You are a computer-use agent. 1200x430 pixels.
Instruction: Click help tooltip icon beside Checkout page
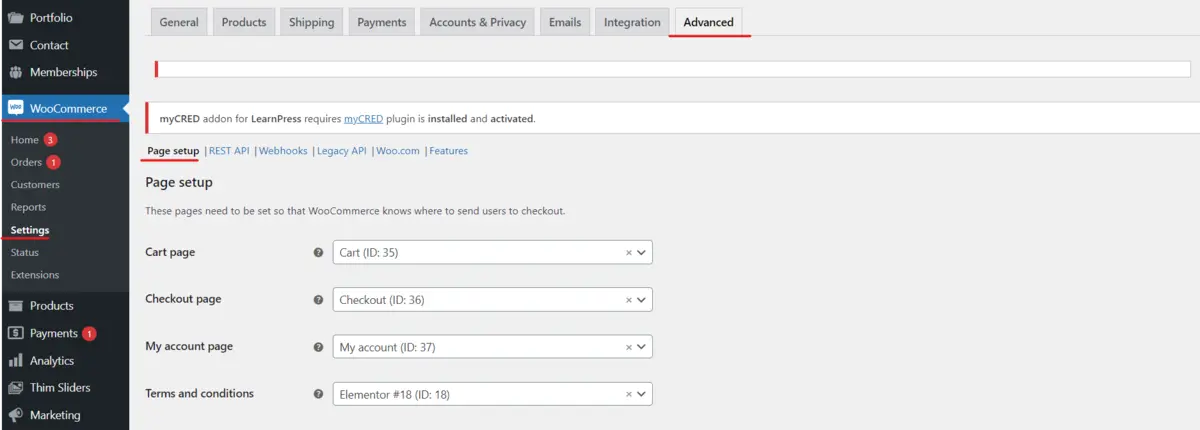point(319,300)
